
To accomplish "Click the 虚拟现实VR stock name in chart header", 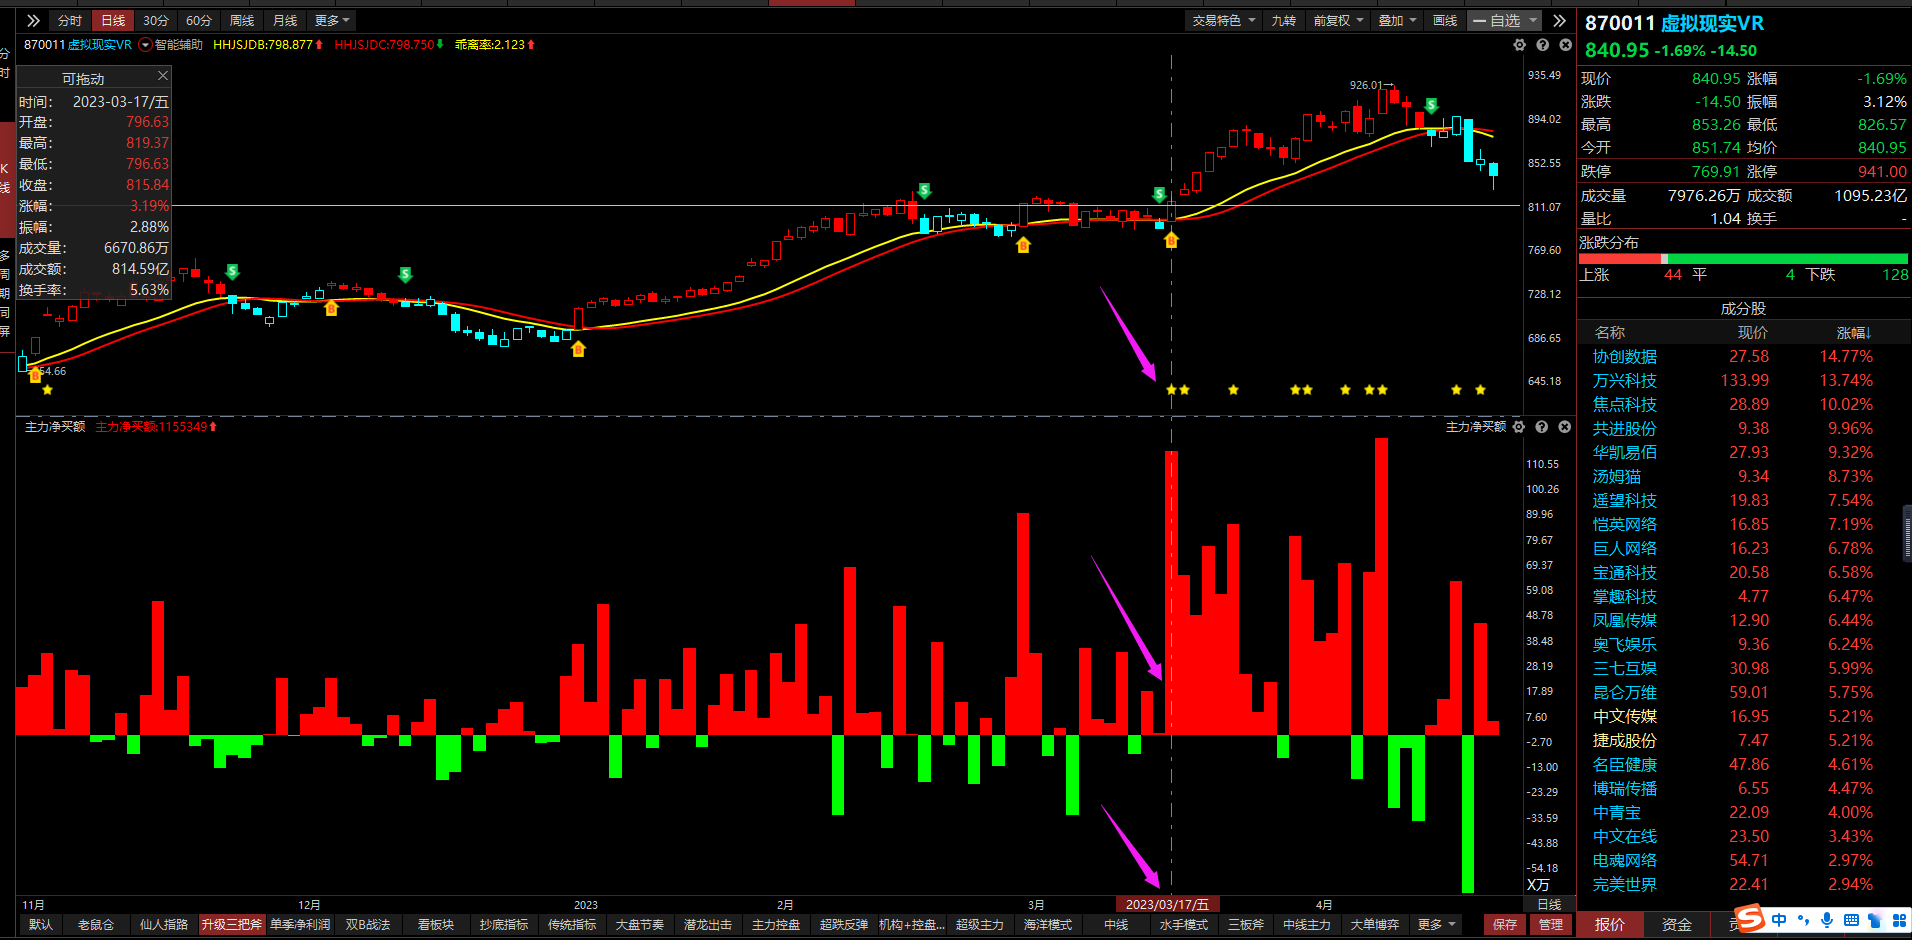I will [100, 45].
